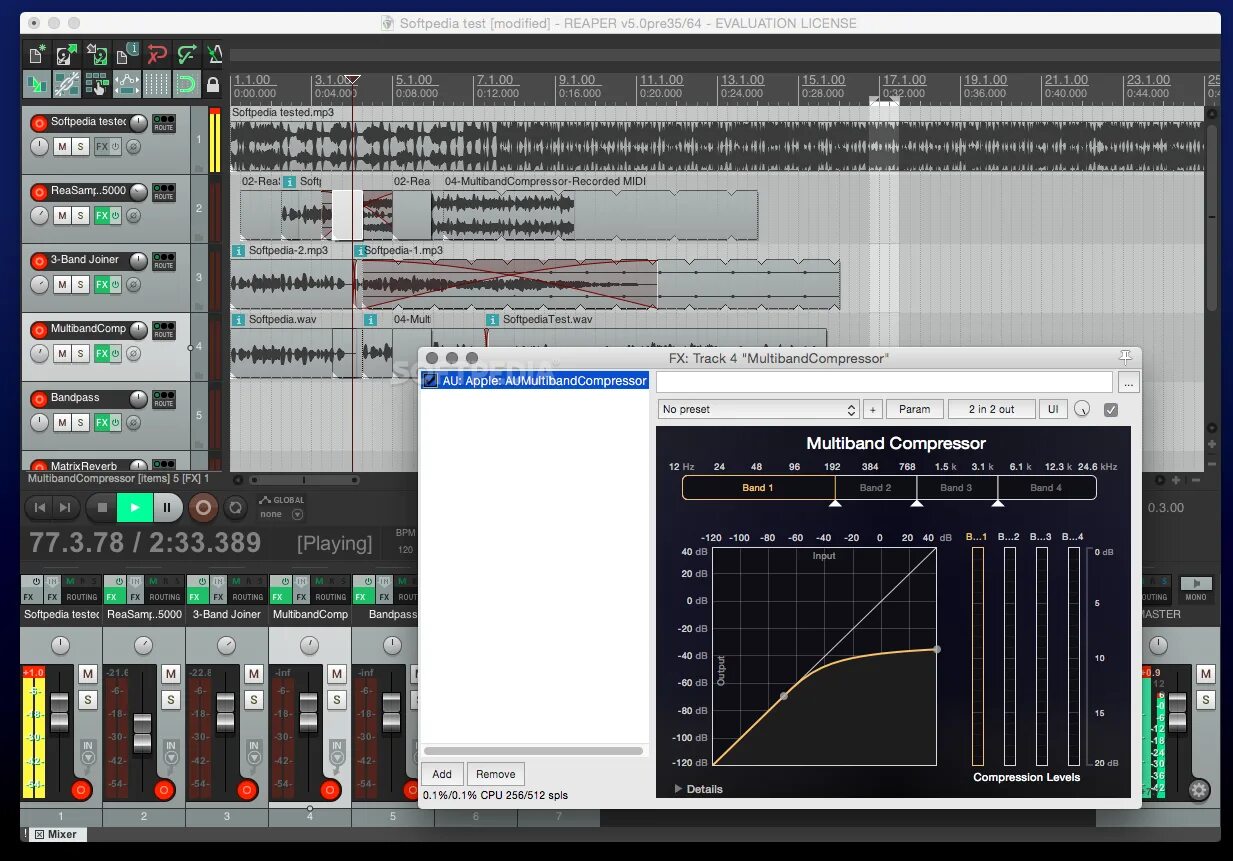This screenshot has height=861, width=1233.
Task: Click the wet/dry mix knob in FX window
Action: pos(1082,409)
